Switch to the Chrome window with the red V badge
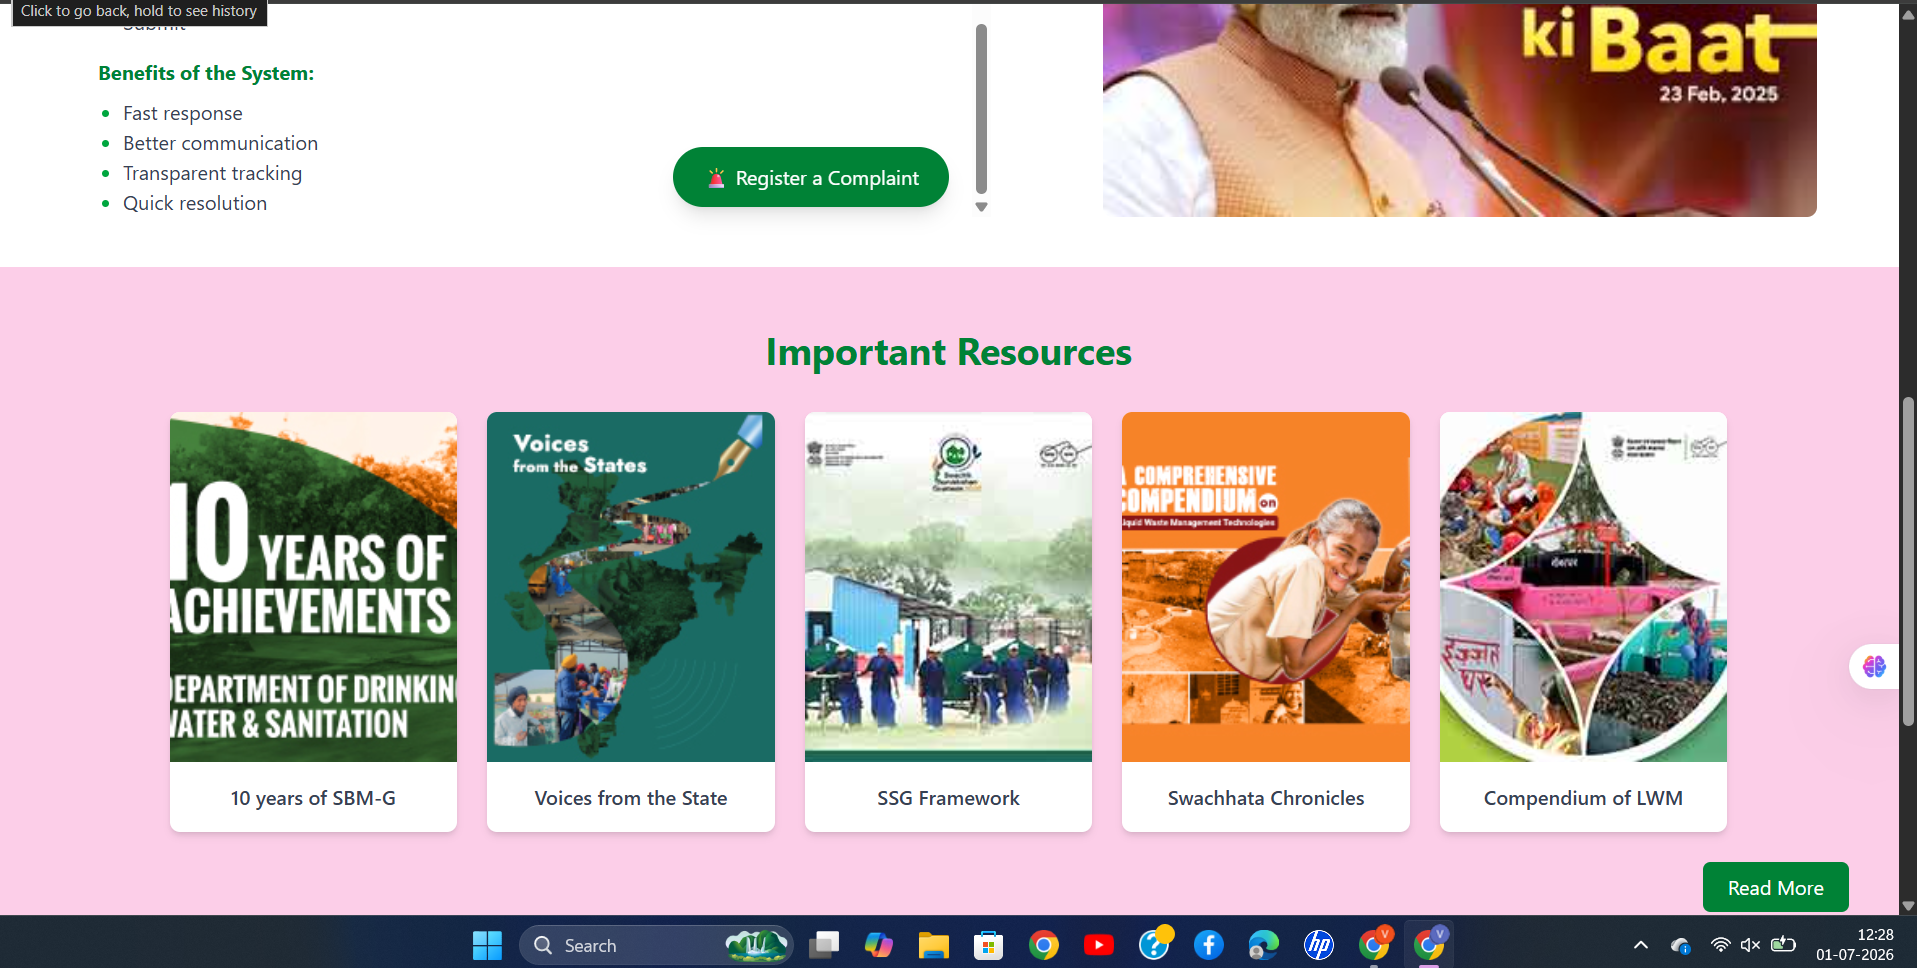Screen dimensions: 1917x968 1375,943
